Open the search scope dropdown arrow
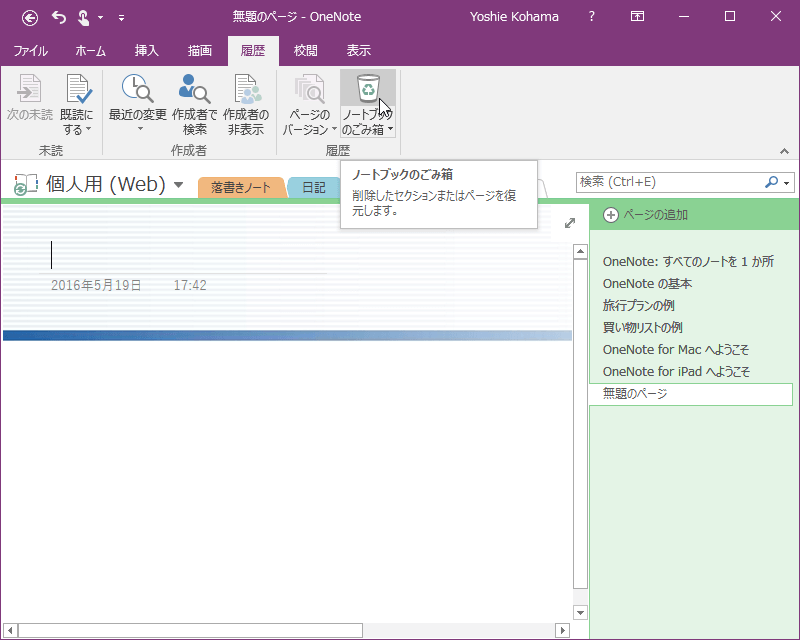This screenshot has width=800, height=640. 788,183
